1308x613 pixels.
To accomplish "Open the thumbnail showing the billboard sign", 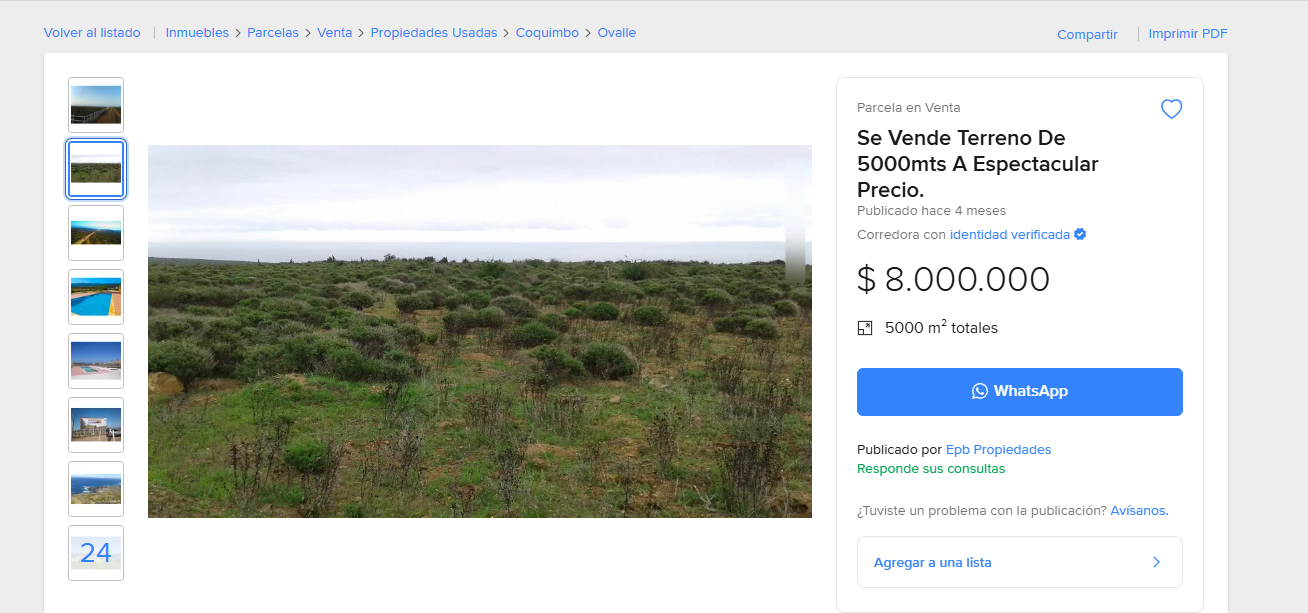I will click(x=96, y=425).
